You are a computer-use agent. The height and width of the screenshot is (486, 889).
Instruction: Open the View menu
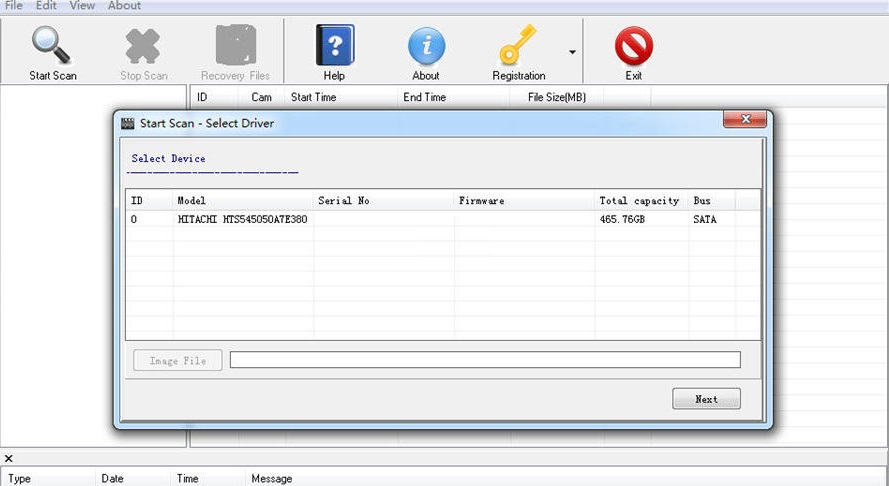[82, 6]
